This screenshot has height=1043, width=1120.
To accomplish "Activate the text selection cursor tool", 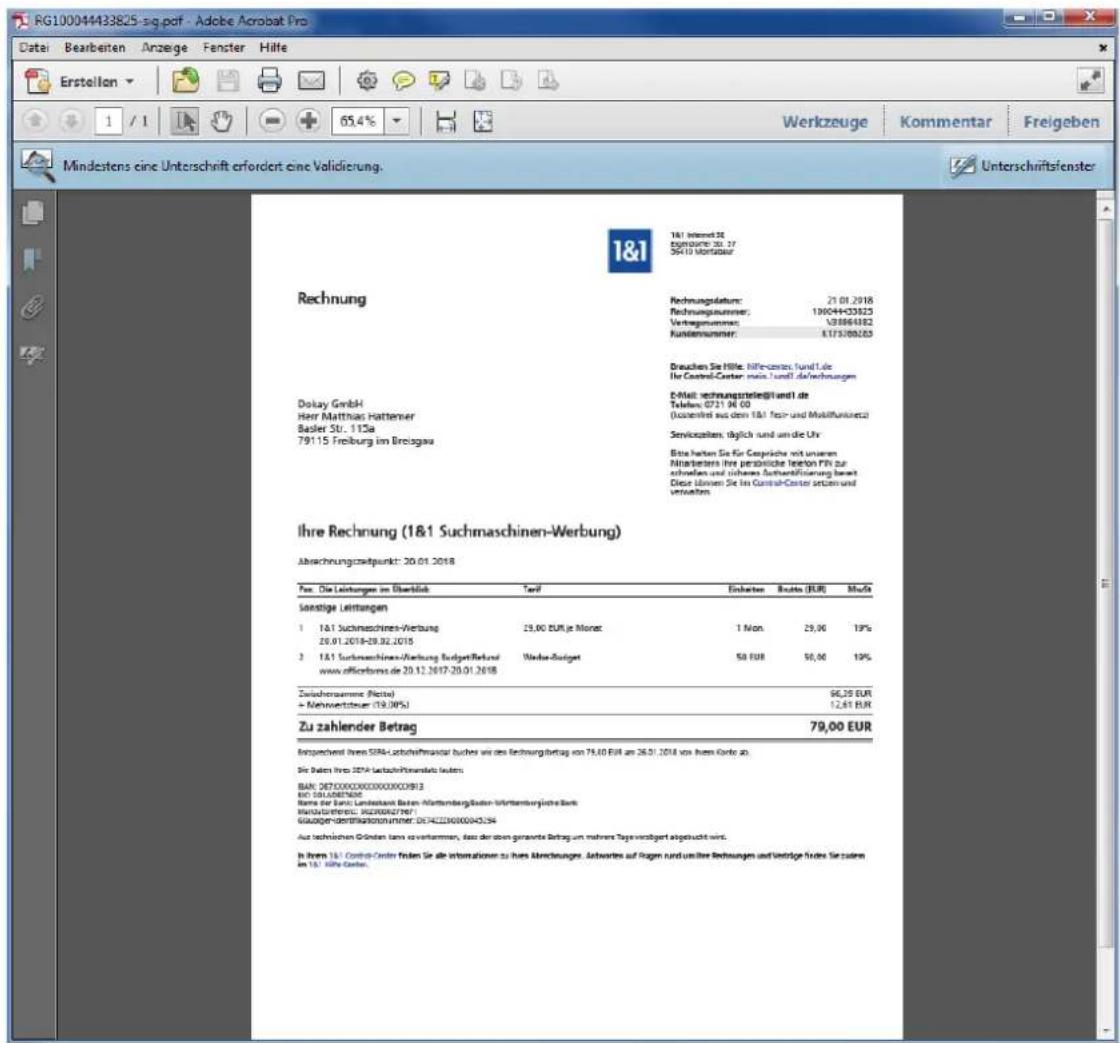I will click(x=185, y=121).
